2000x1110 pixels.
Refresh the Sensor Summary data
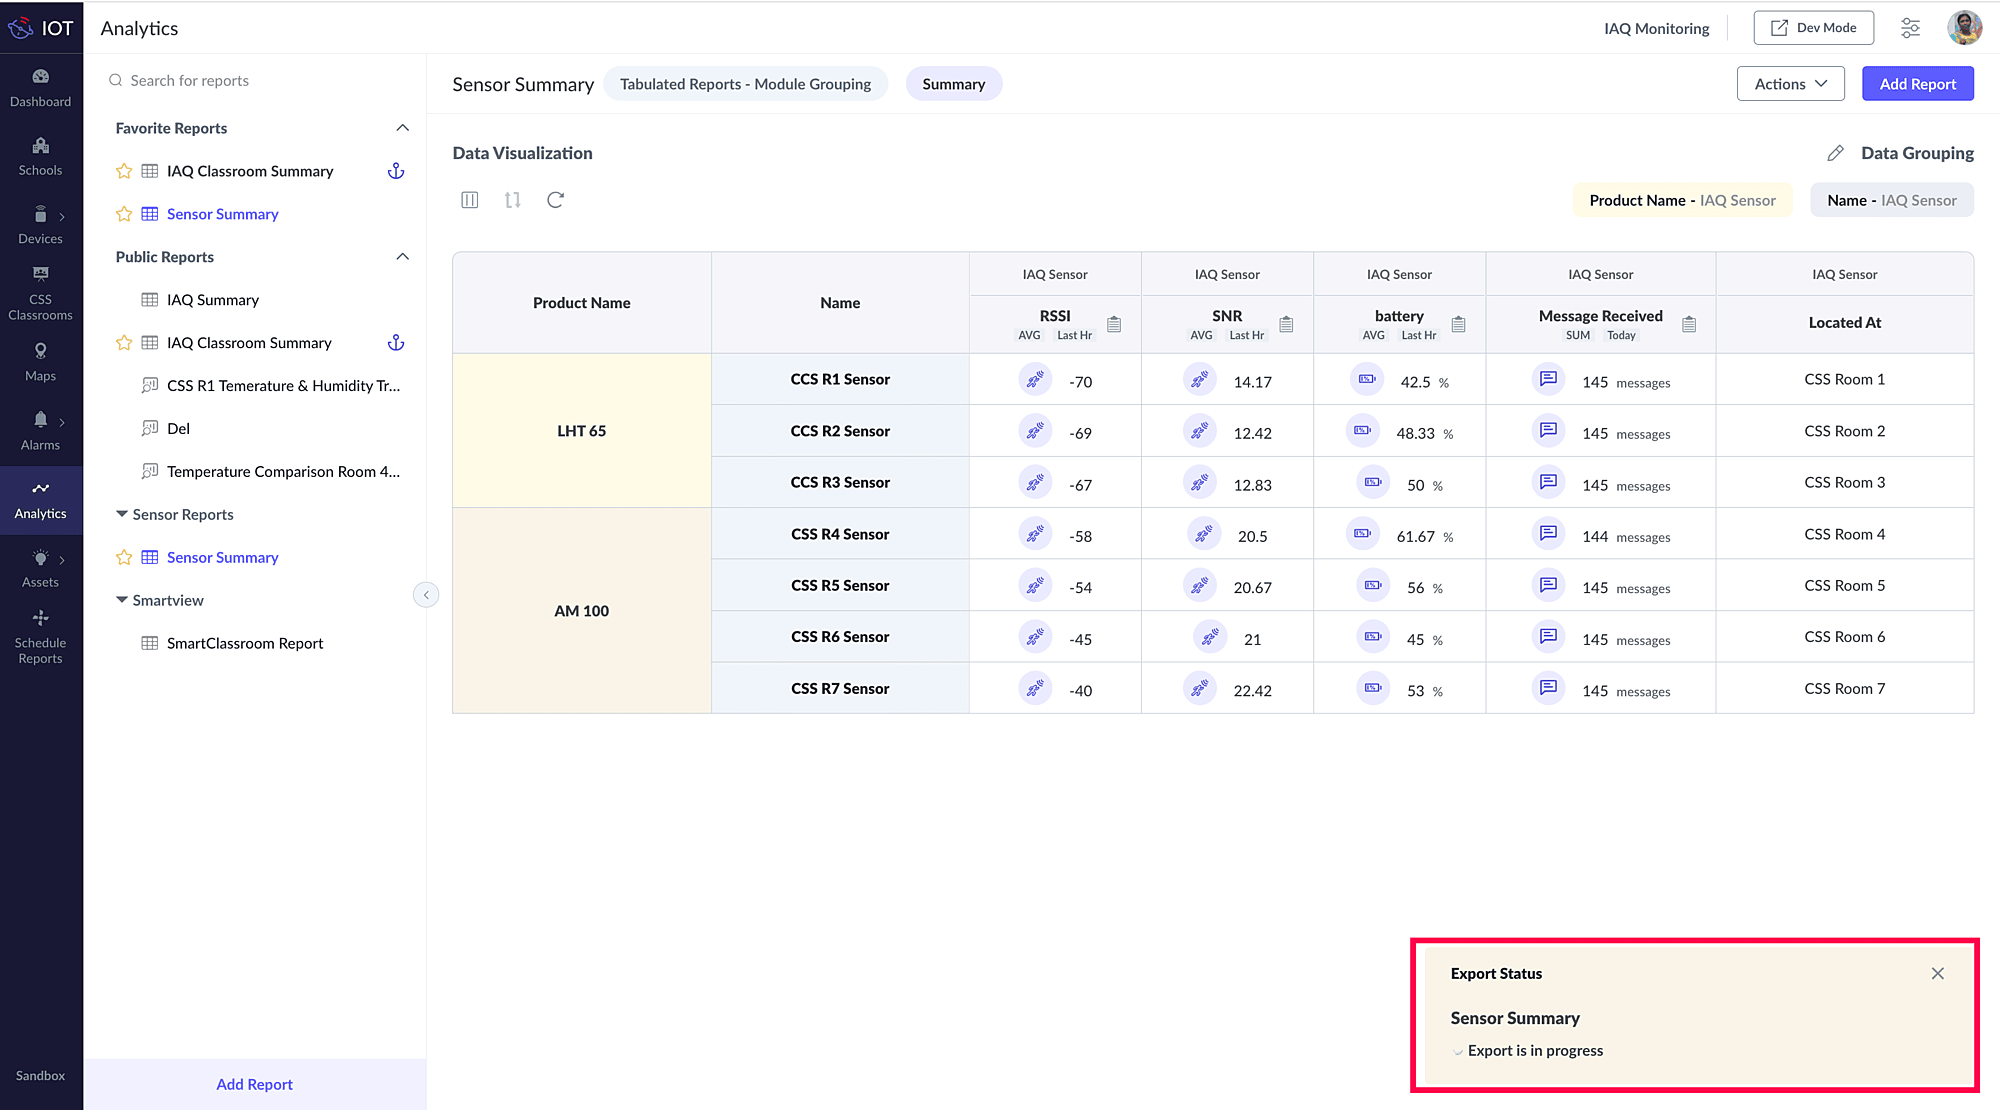556,200
